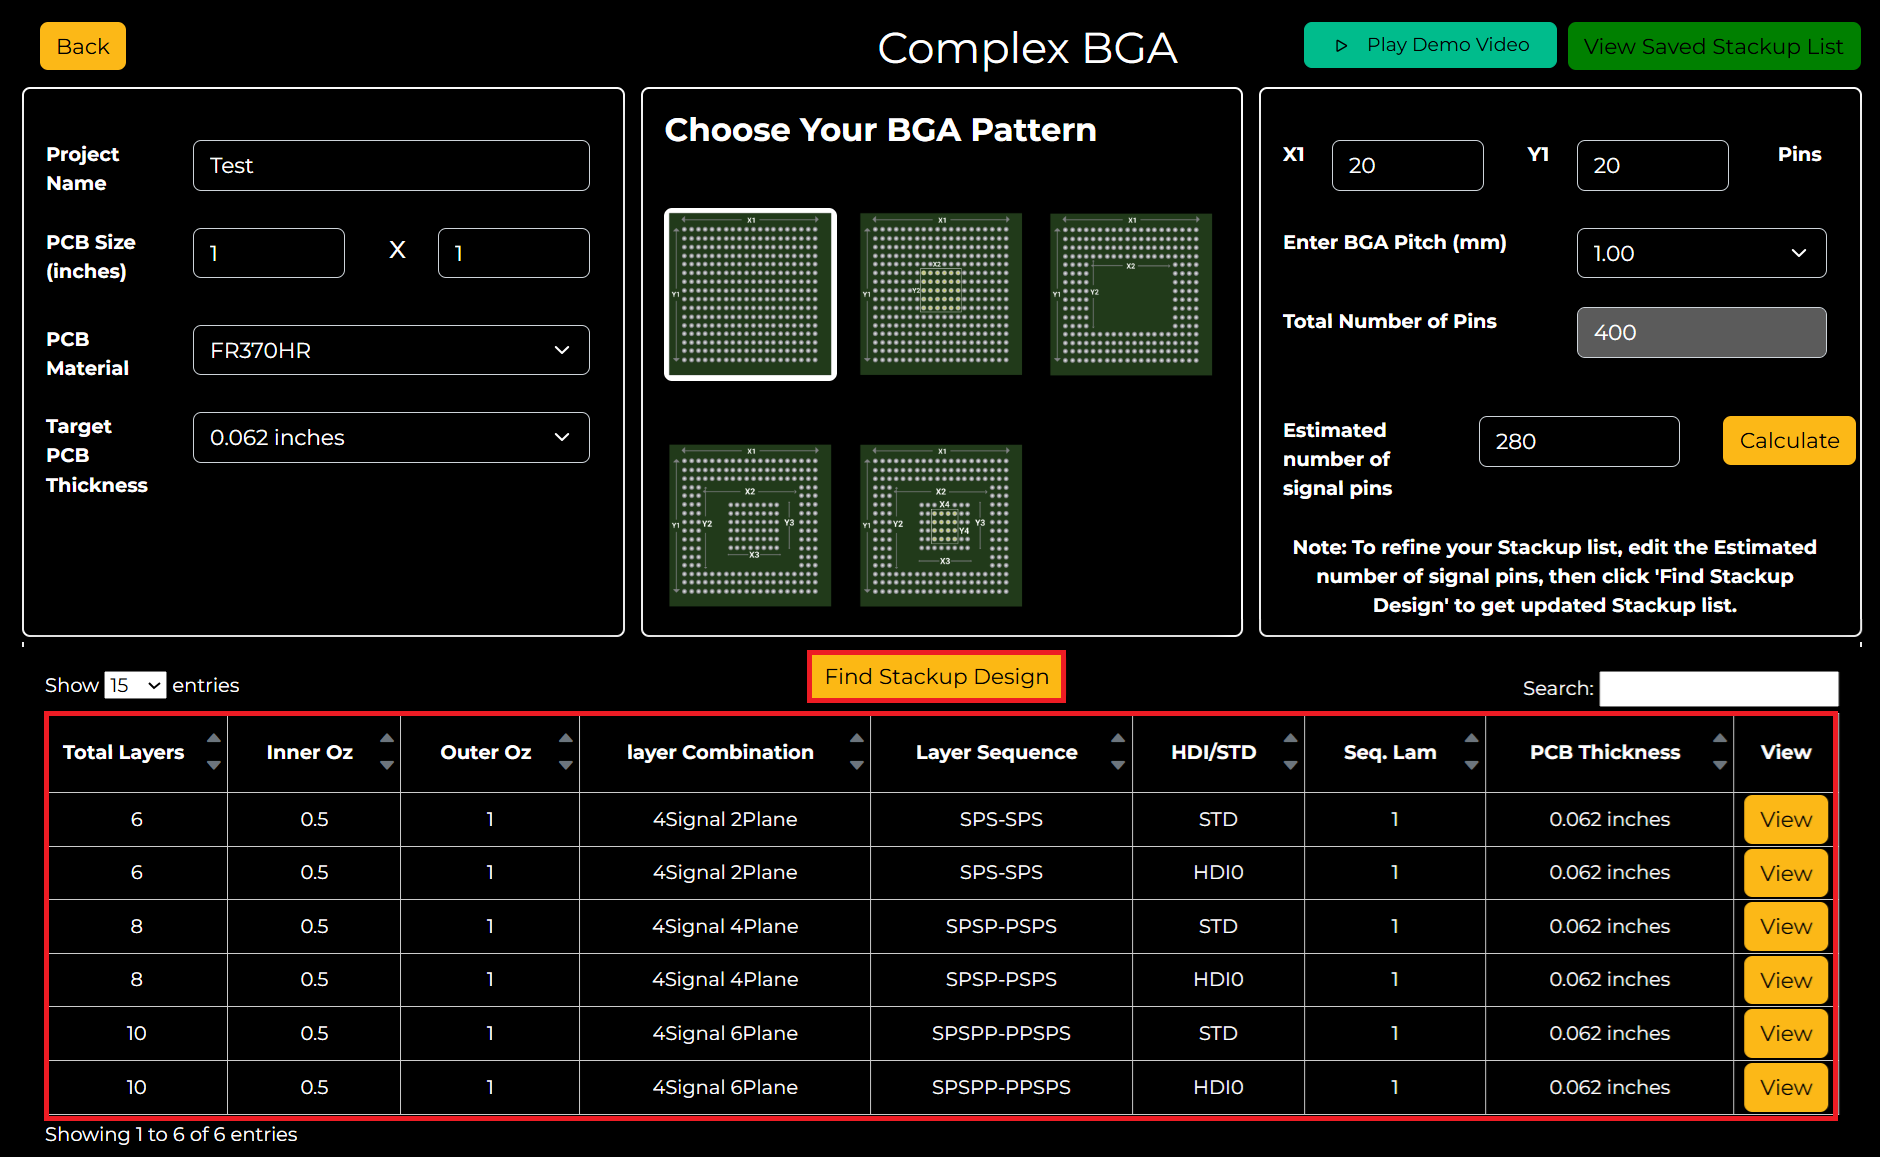Image resolution: width=1880 pixels, height=1157 pixels.
Task: Click the PCB Size height field
Action: point(514,253)
